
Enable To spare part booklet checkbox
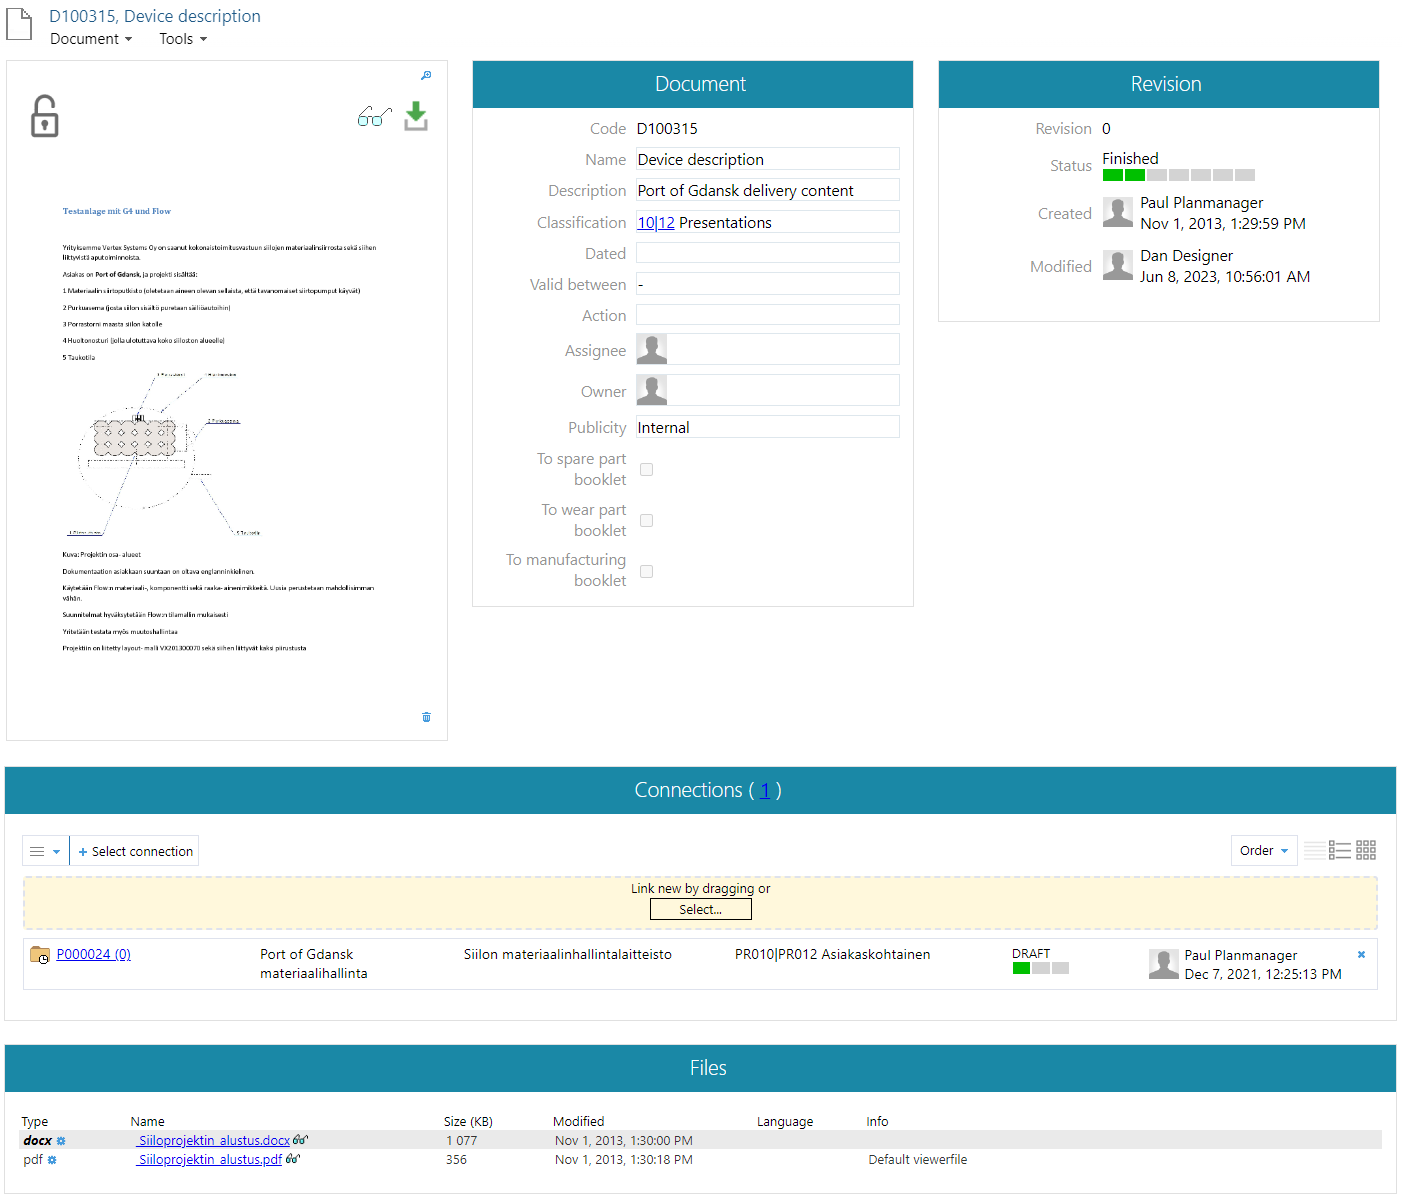pos(647,470)
